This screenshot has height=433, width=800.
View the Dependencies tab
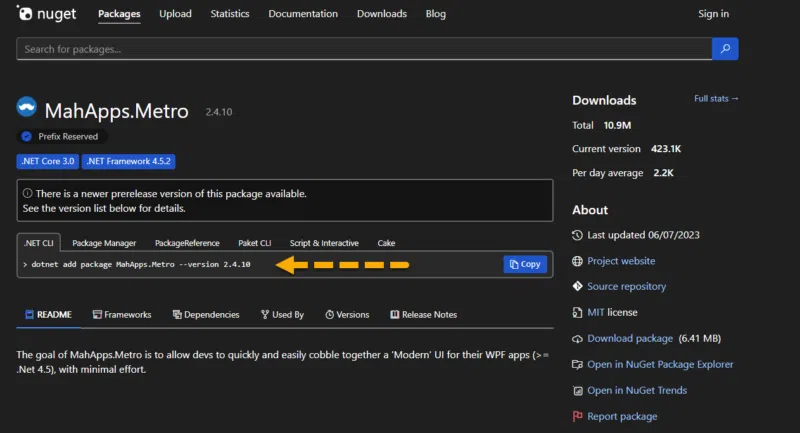206,314
